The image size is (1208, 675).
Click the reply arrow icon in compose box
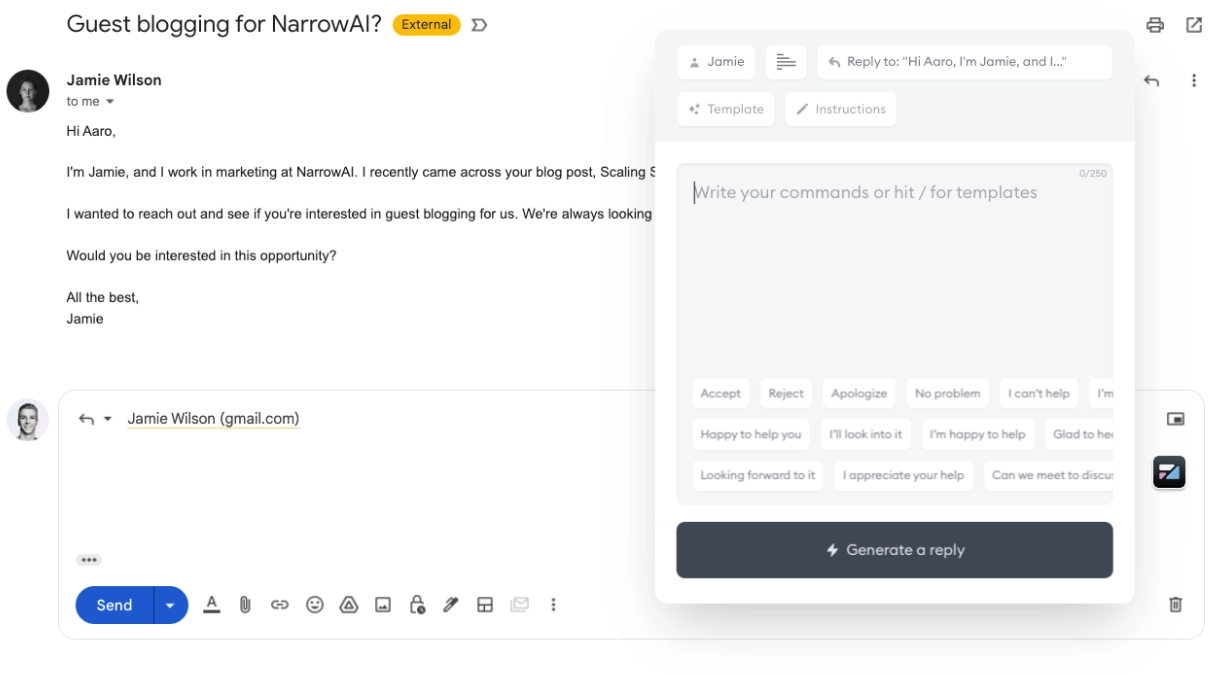click(x=87, y=419)
